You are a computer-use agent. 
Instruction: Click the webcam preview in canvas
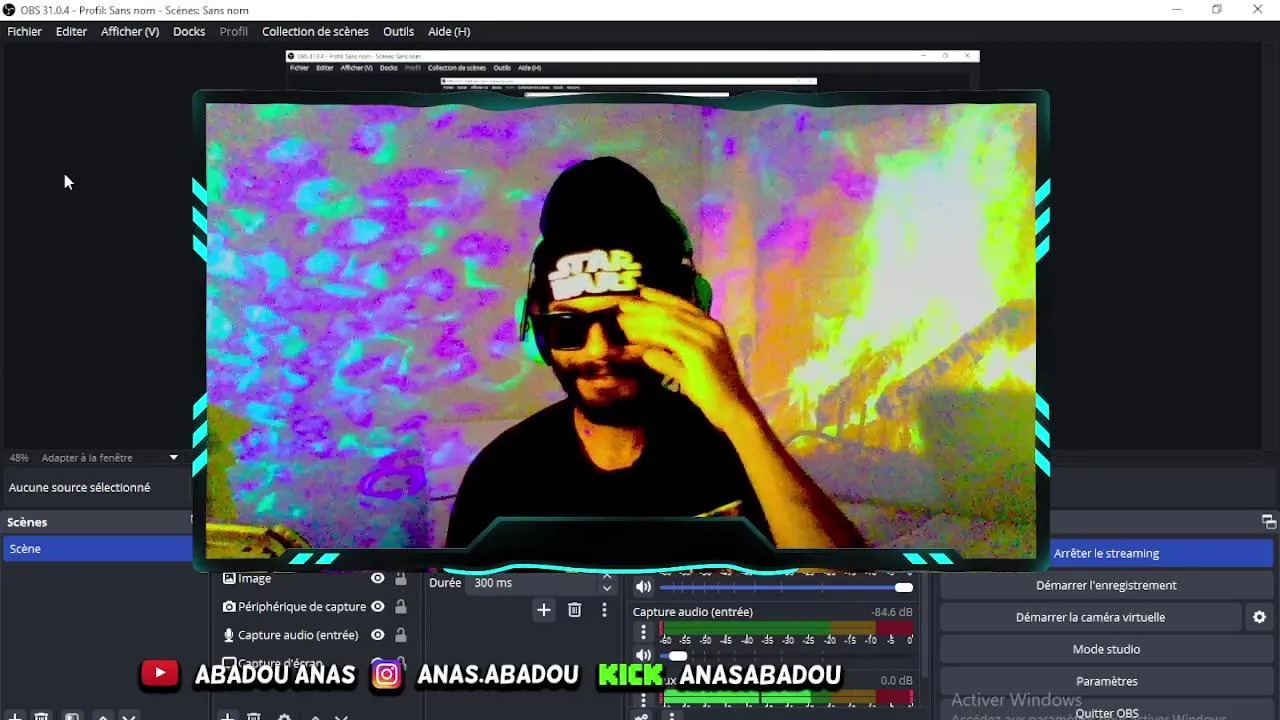coord(621,330)
